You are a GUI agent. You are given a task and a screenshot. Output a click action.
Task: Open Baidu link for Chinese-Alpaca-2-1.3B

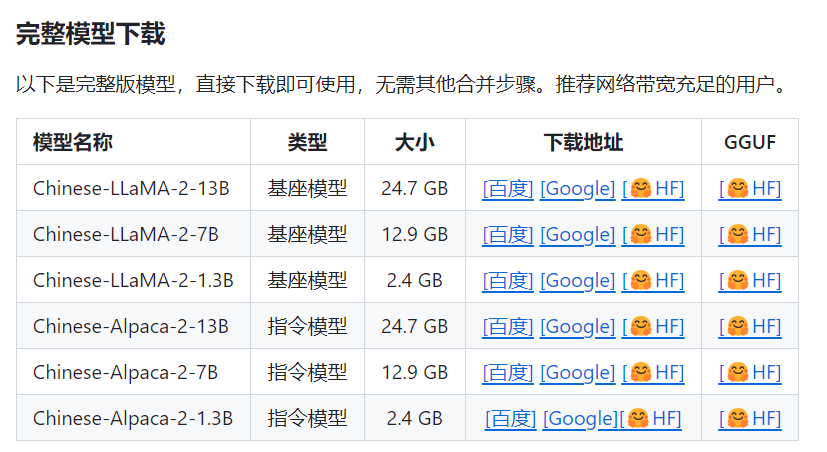click(511, 419)
